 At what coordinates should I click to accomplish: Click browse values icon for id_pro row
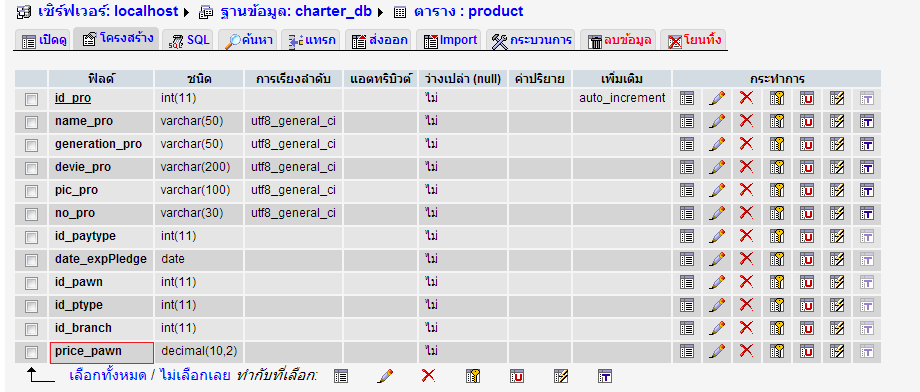click(686, 98)
